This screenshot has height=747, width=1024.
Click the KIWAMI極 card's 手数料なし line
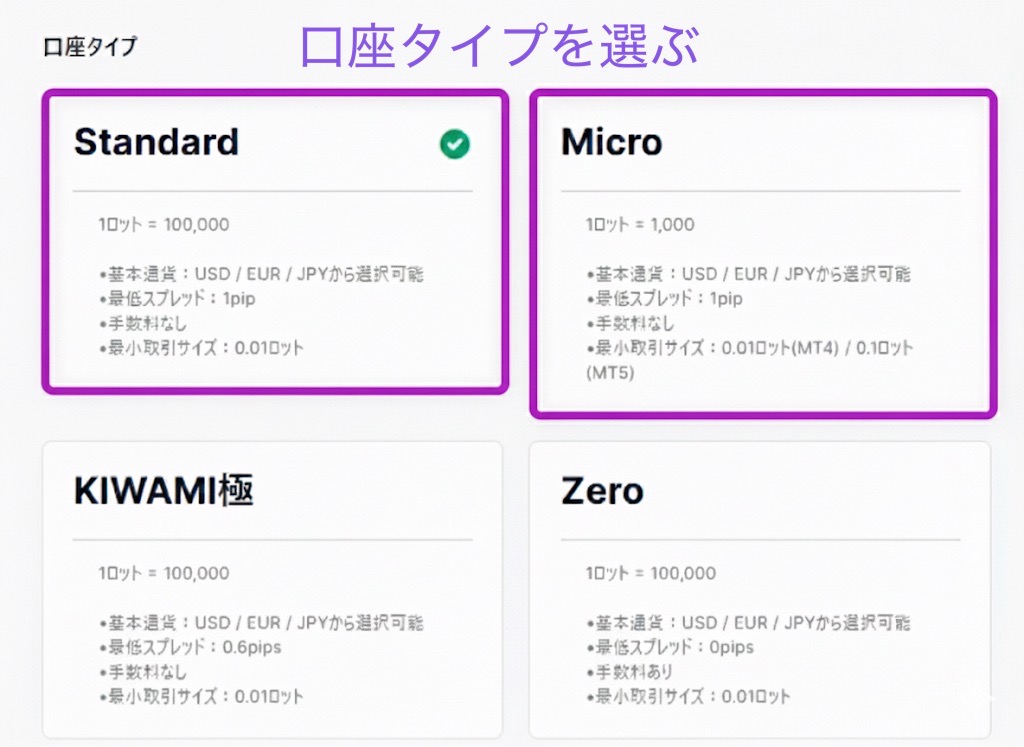143,672
